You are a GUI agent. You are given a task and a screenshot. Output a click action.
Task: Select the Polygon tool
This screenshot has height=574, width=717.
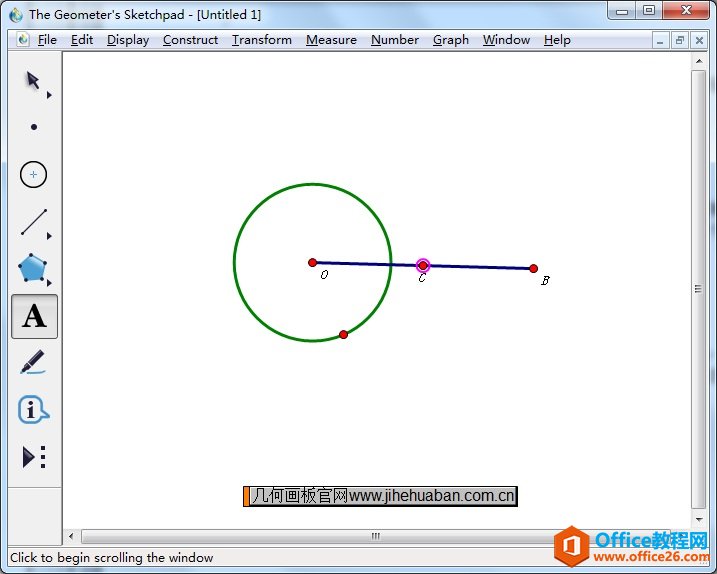click(33, 269)
